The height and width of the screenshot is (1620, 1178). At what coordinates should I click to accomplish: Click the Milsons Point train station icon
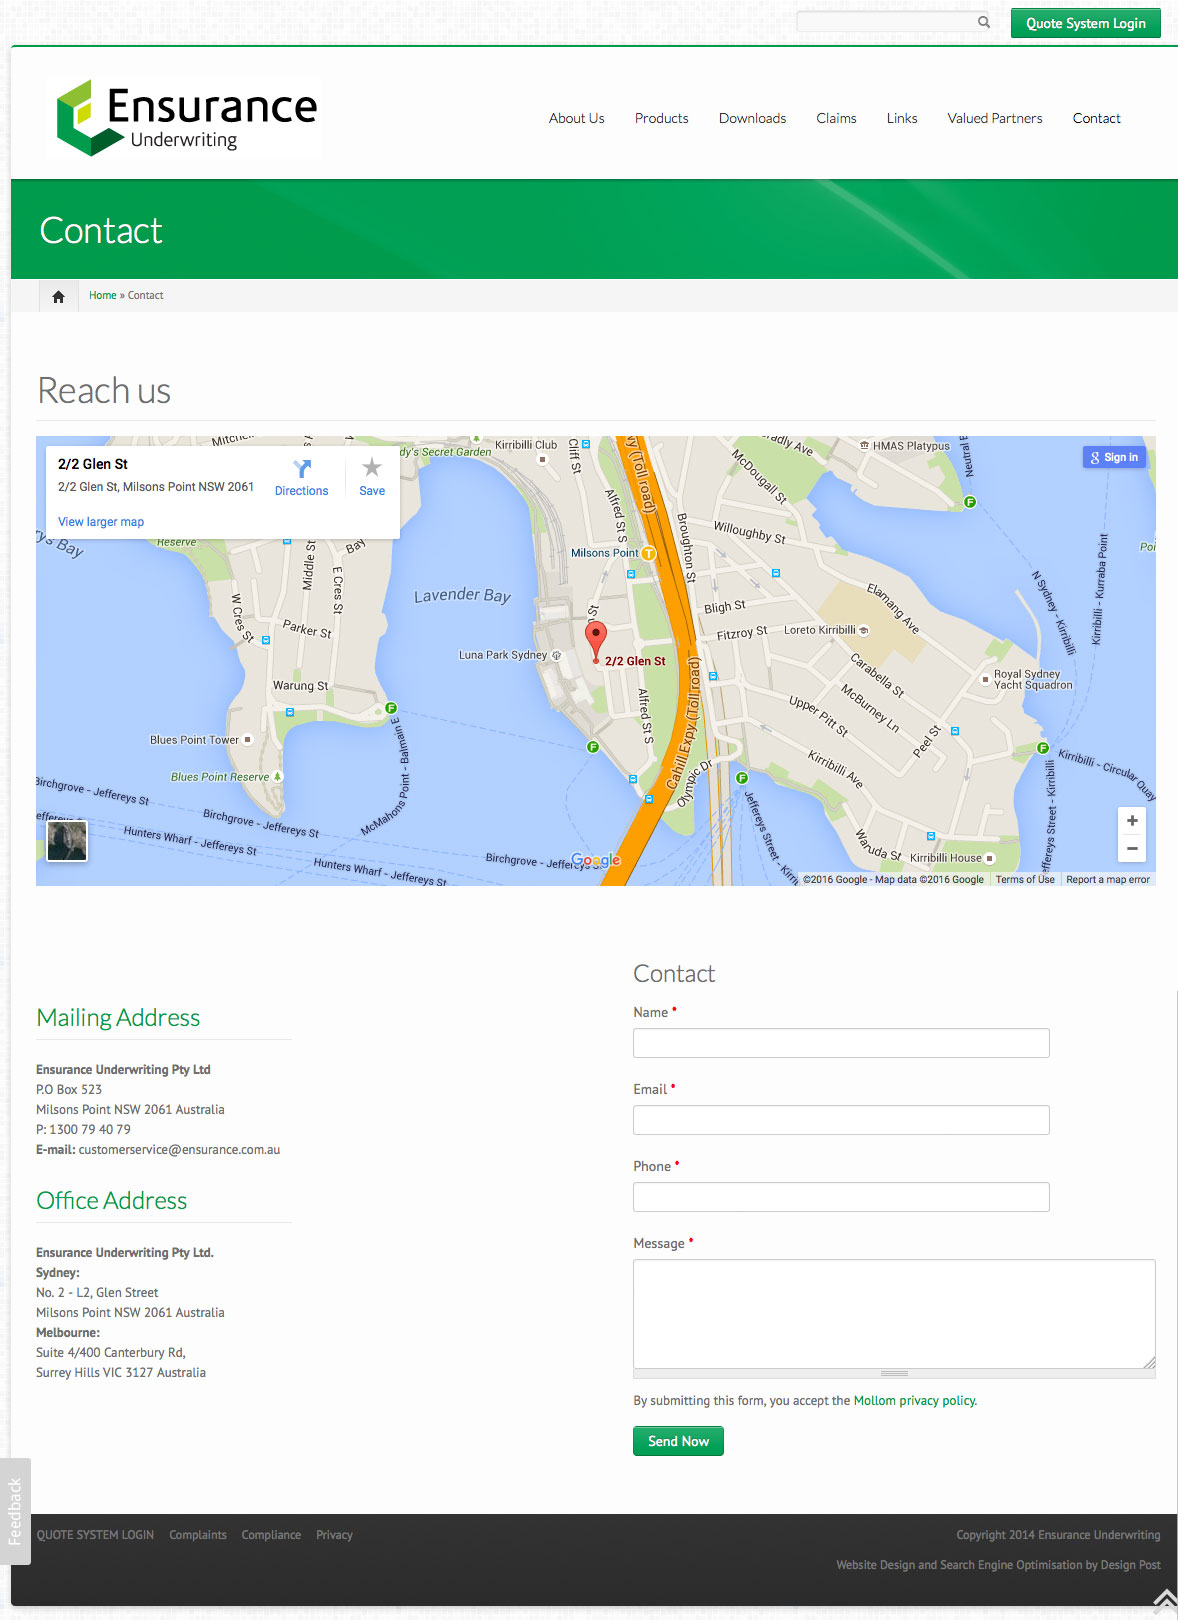pyautogui.click(x=649, y=553)
